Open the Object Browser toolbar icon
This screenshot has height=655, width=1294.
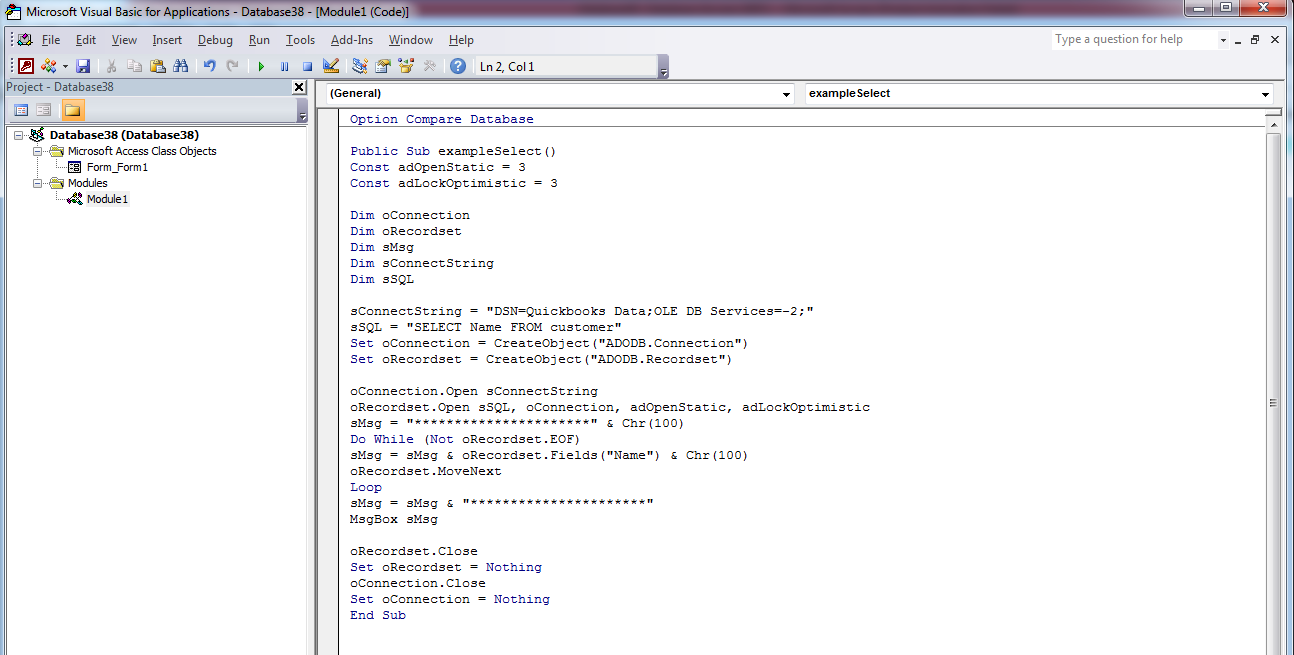pos(406,66)
